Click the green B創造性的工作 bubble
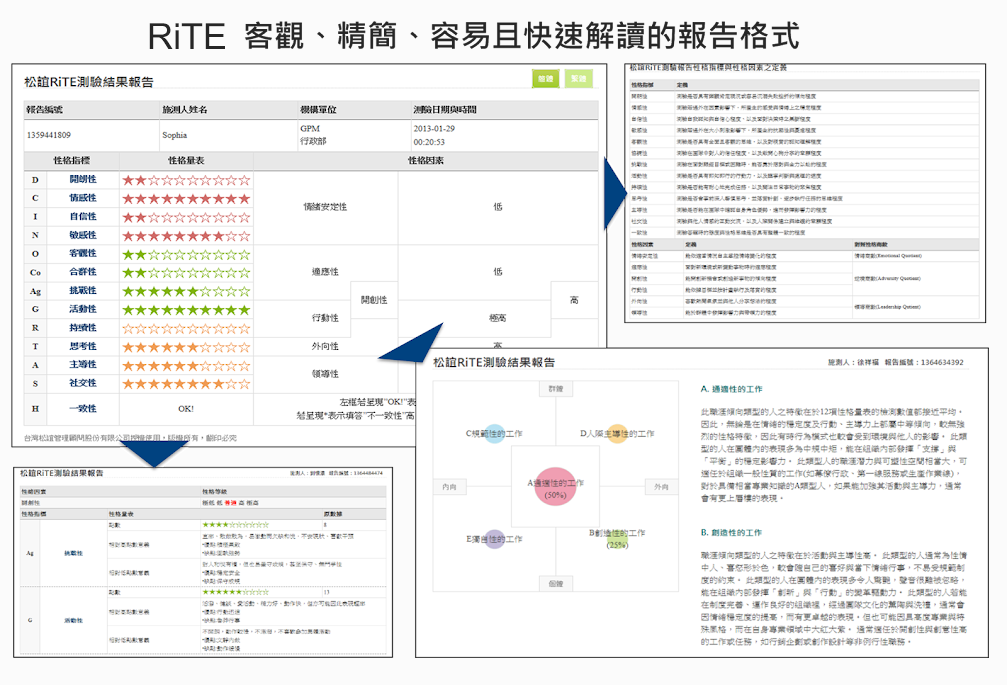Viewport: 1007px width, 685px height. pyautogui.click(x=617, y=539)
